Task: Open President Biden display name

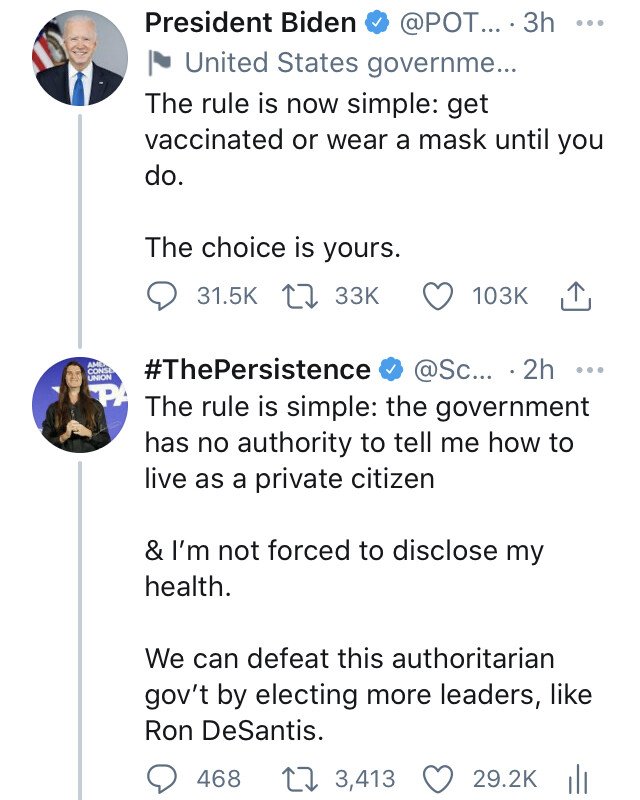Action: tap(250, 23)
